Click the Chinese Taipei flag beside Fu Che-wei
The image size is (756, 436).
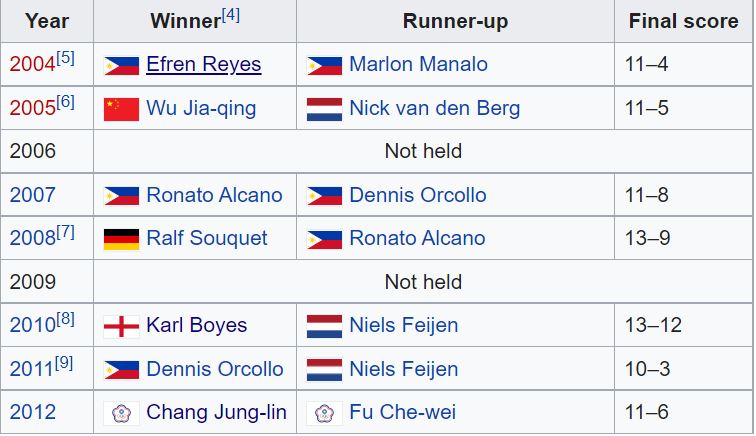point(324,413)
